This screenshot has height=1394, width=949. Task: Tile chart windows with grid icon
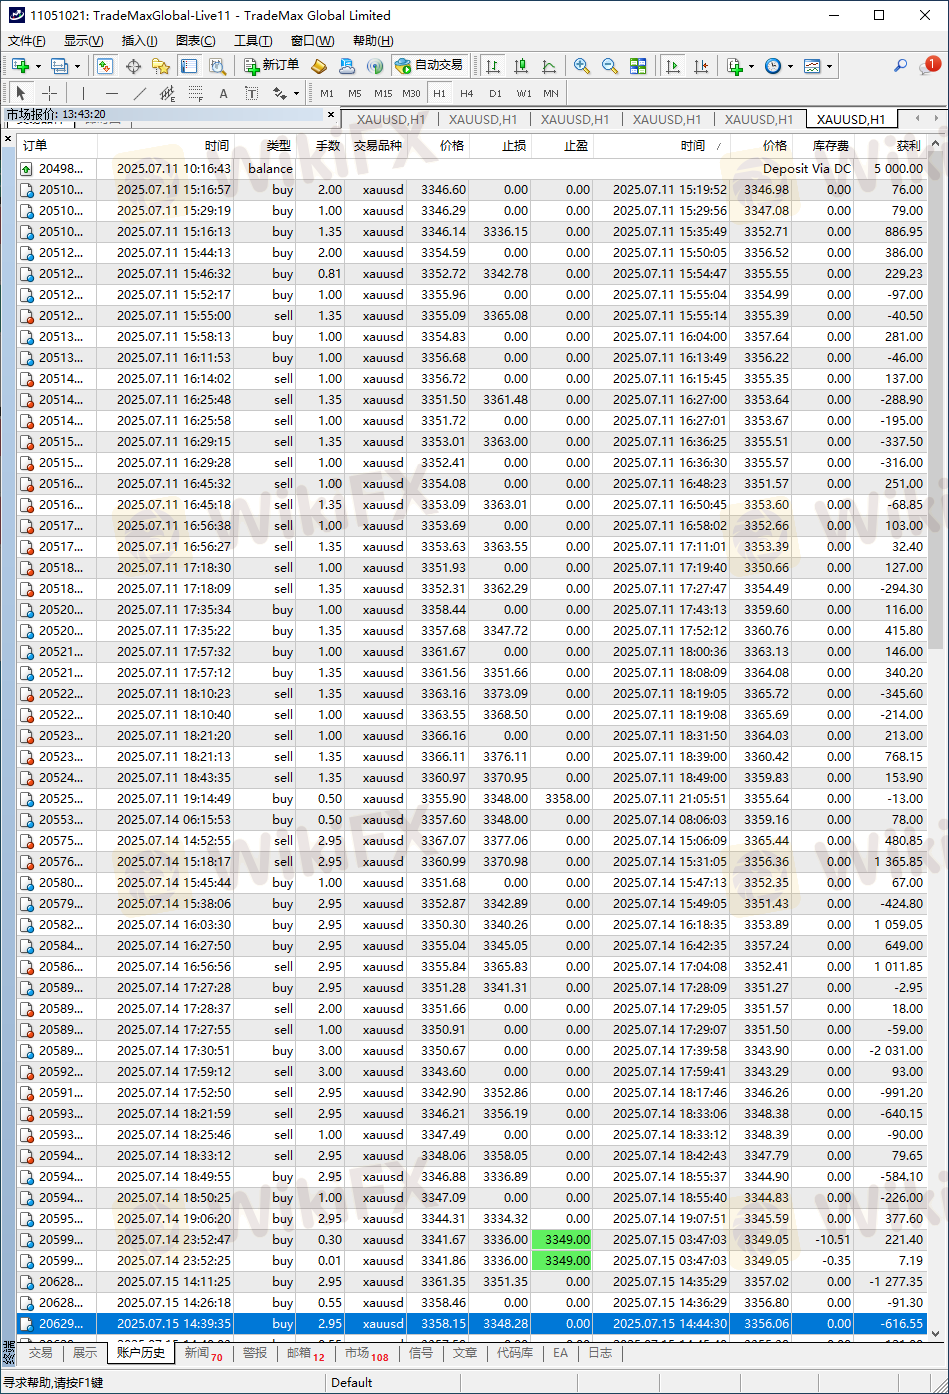point(638,66)
